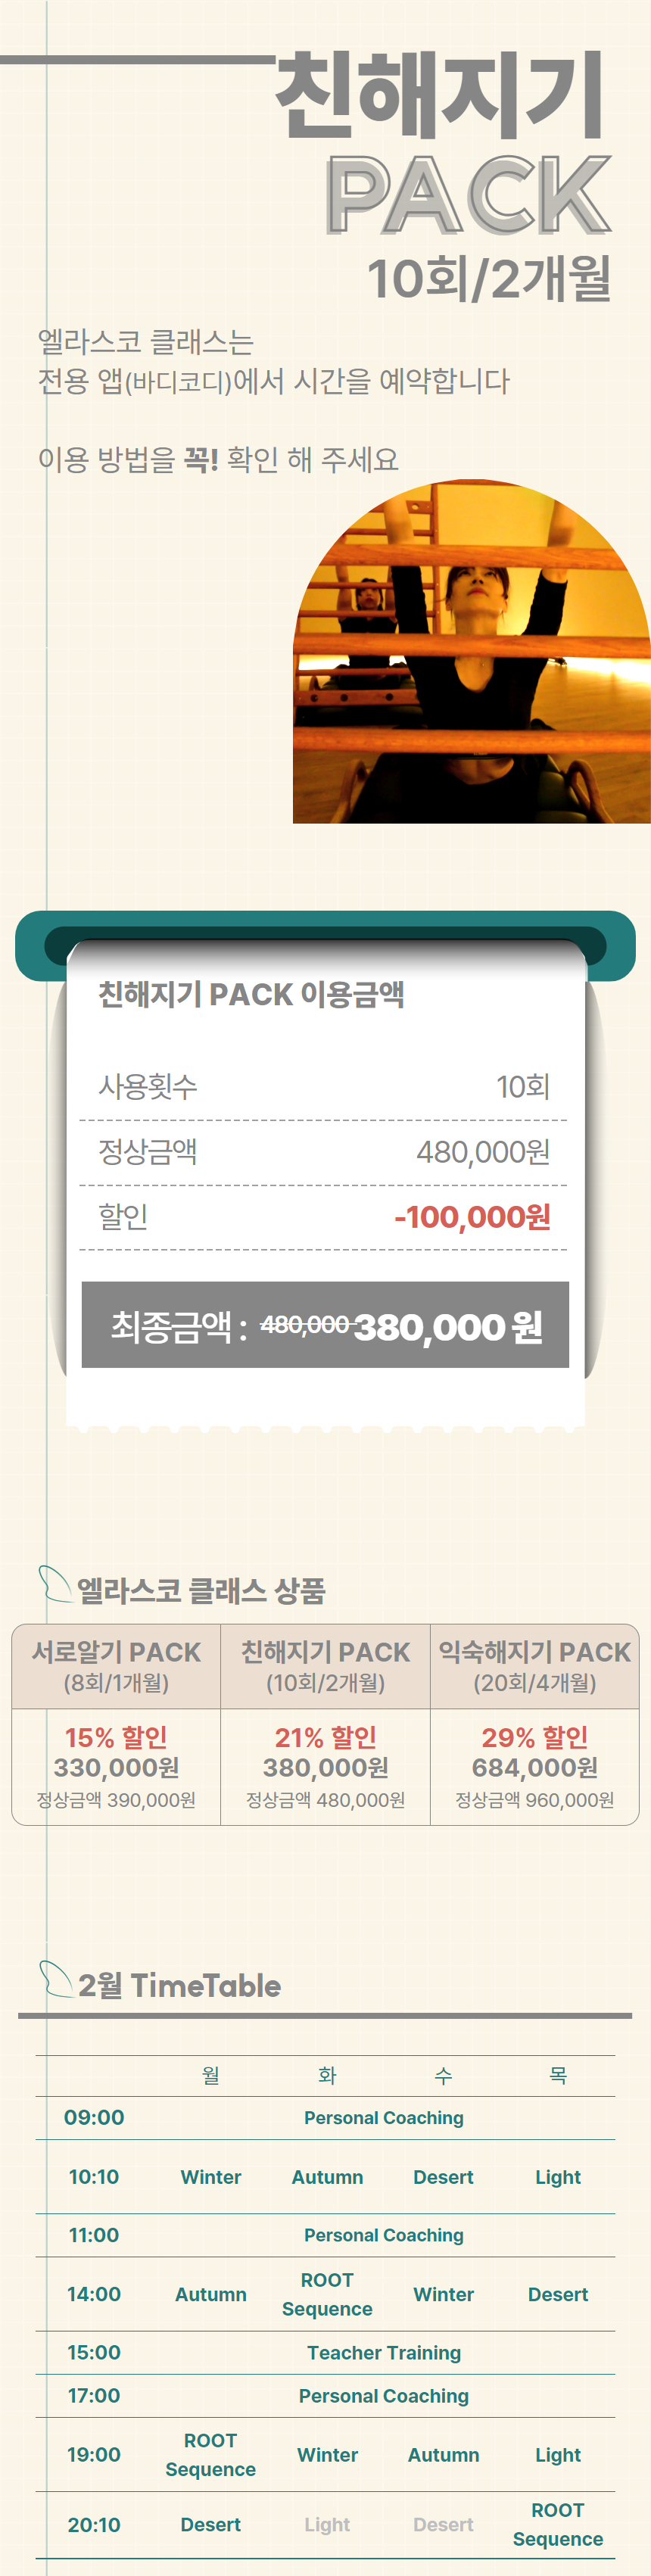Choose Tuesday's 14:00 ROOT Sequence class
This screenshot has height=2576, width=651.
[x=327, y=2294]
